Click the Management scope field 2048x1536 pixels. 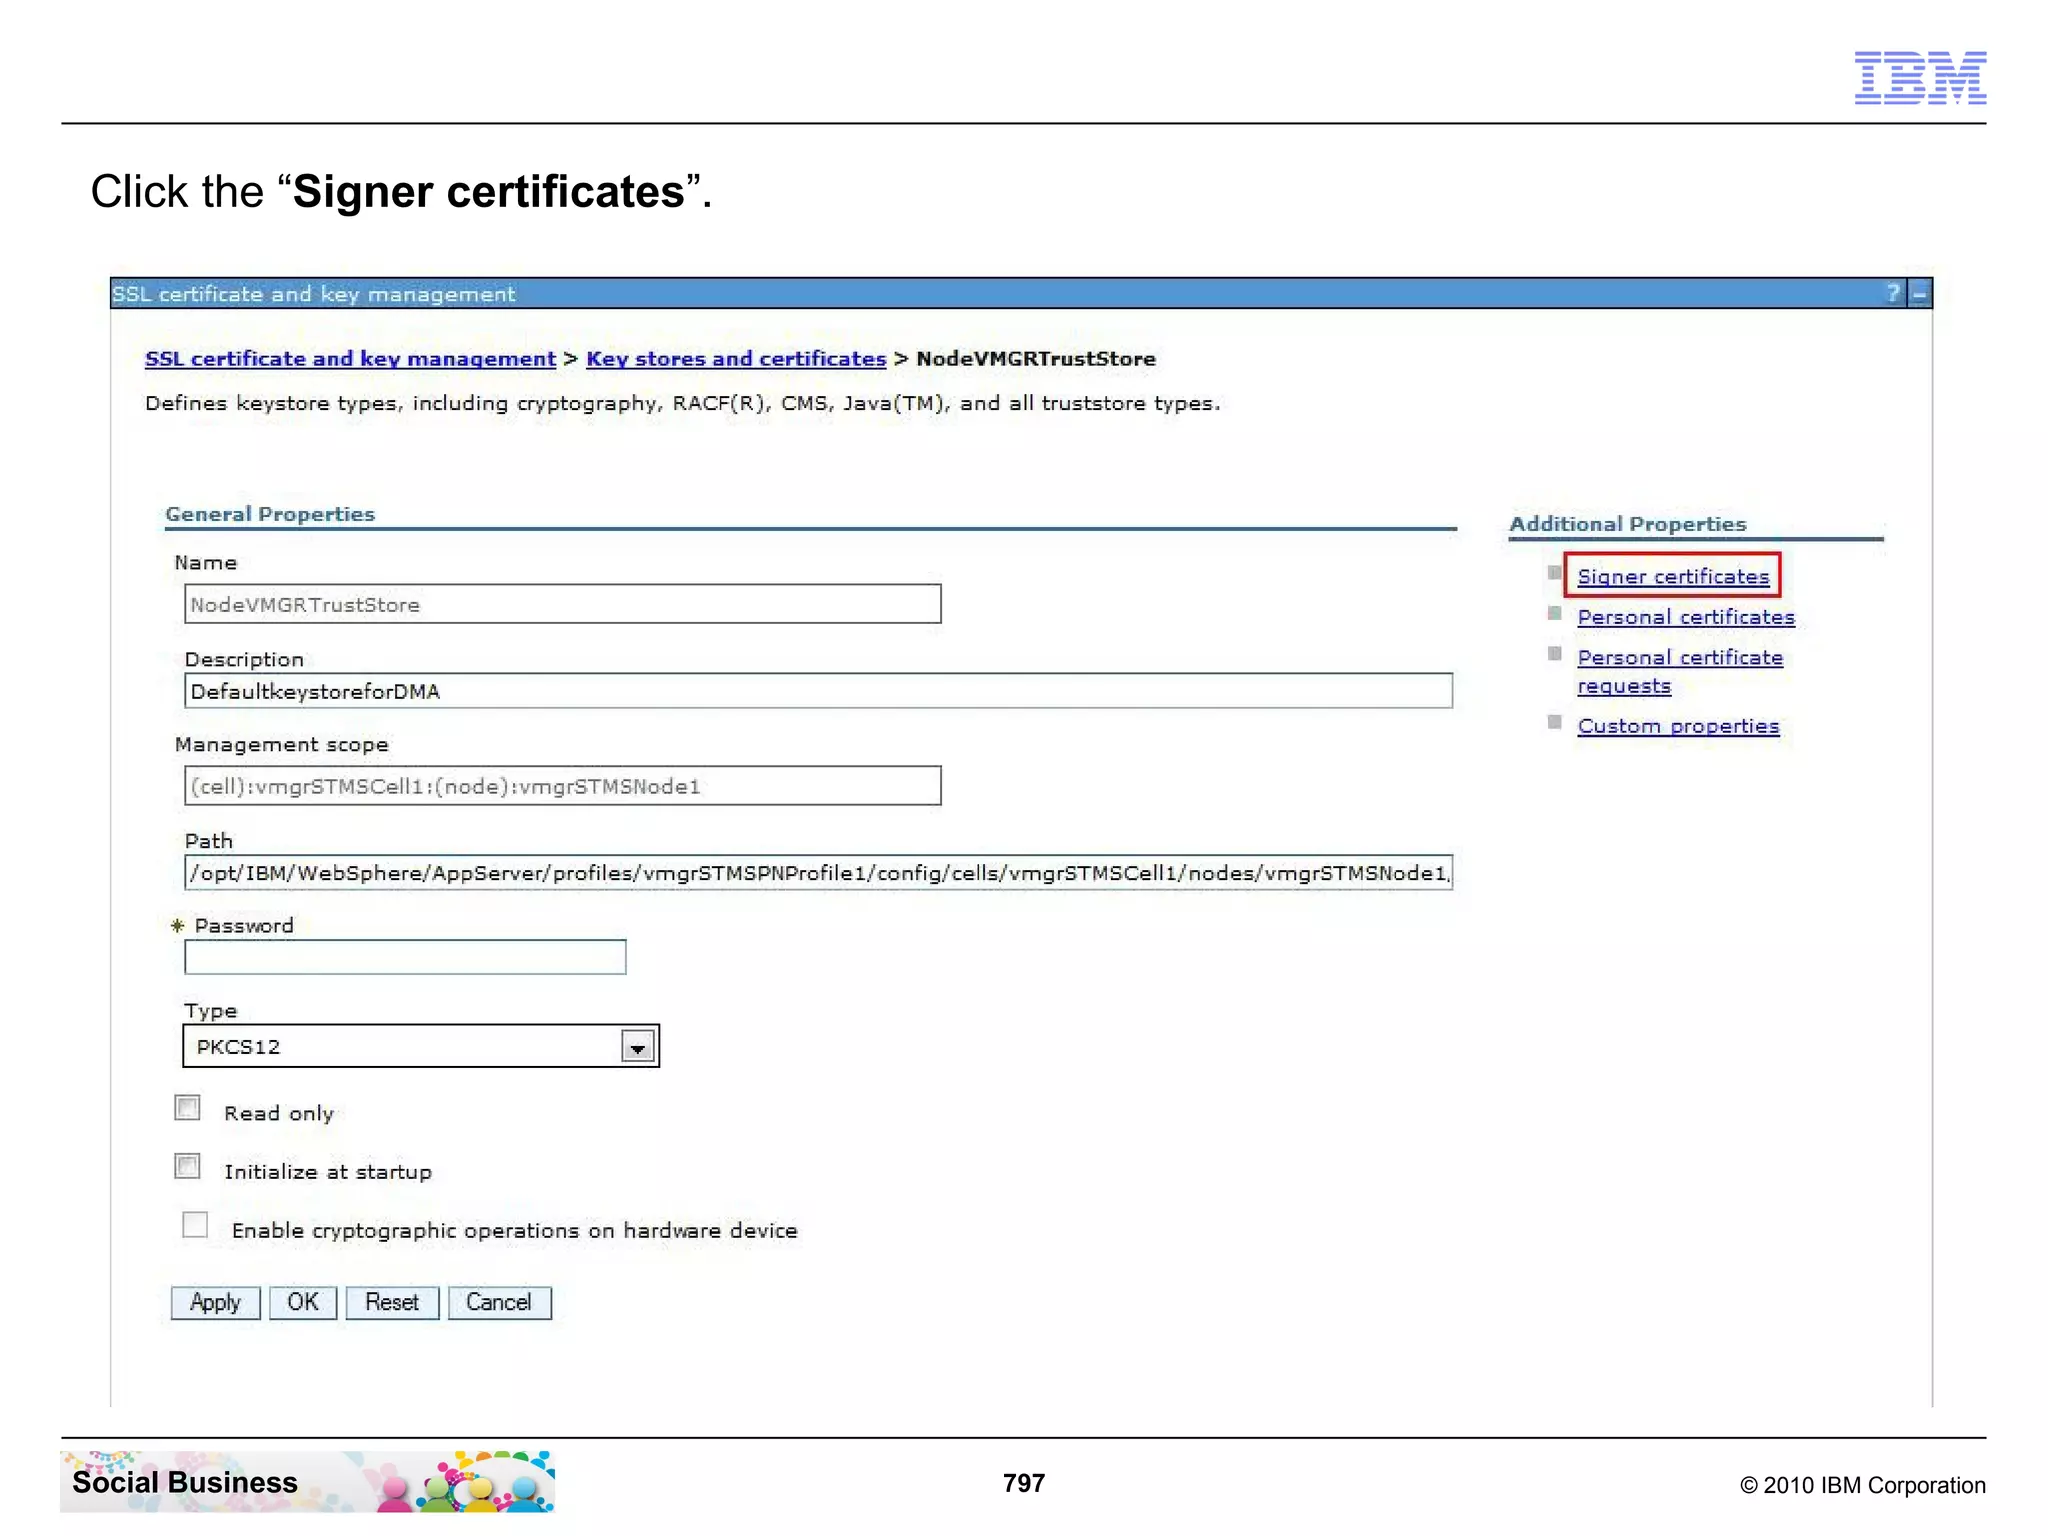tap(562, 786)
